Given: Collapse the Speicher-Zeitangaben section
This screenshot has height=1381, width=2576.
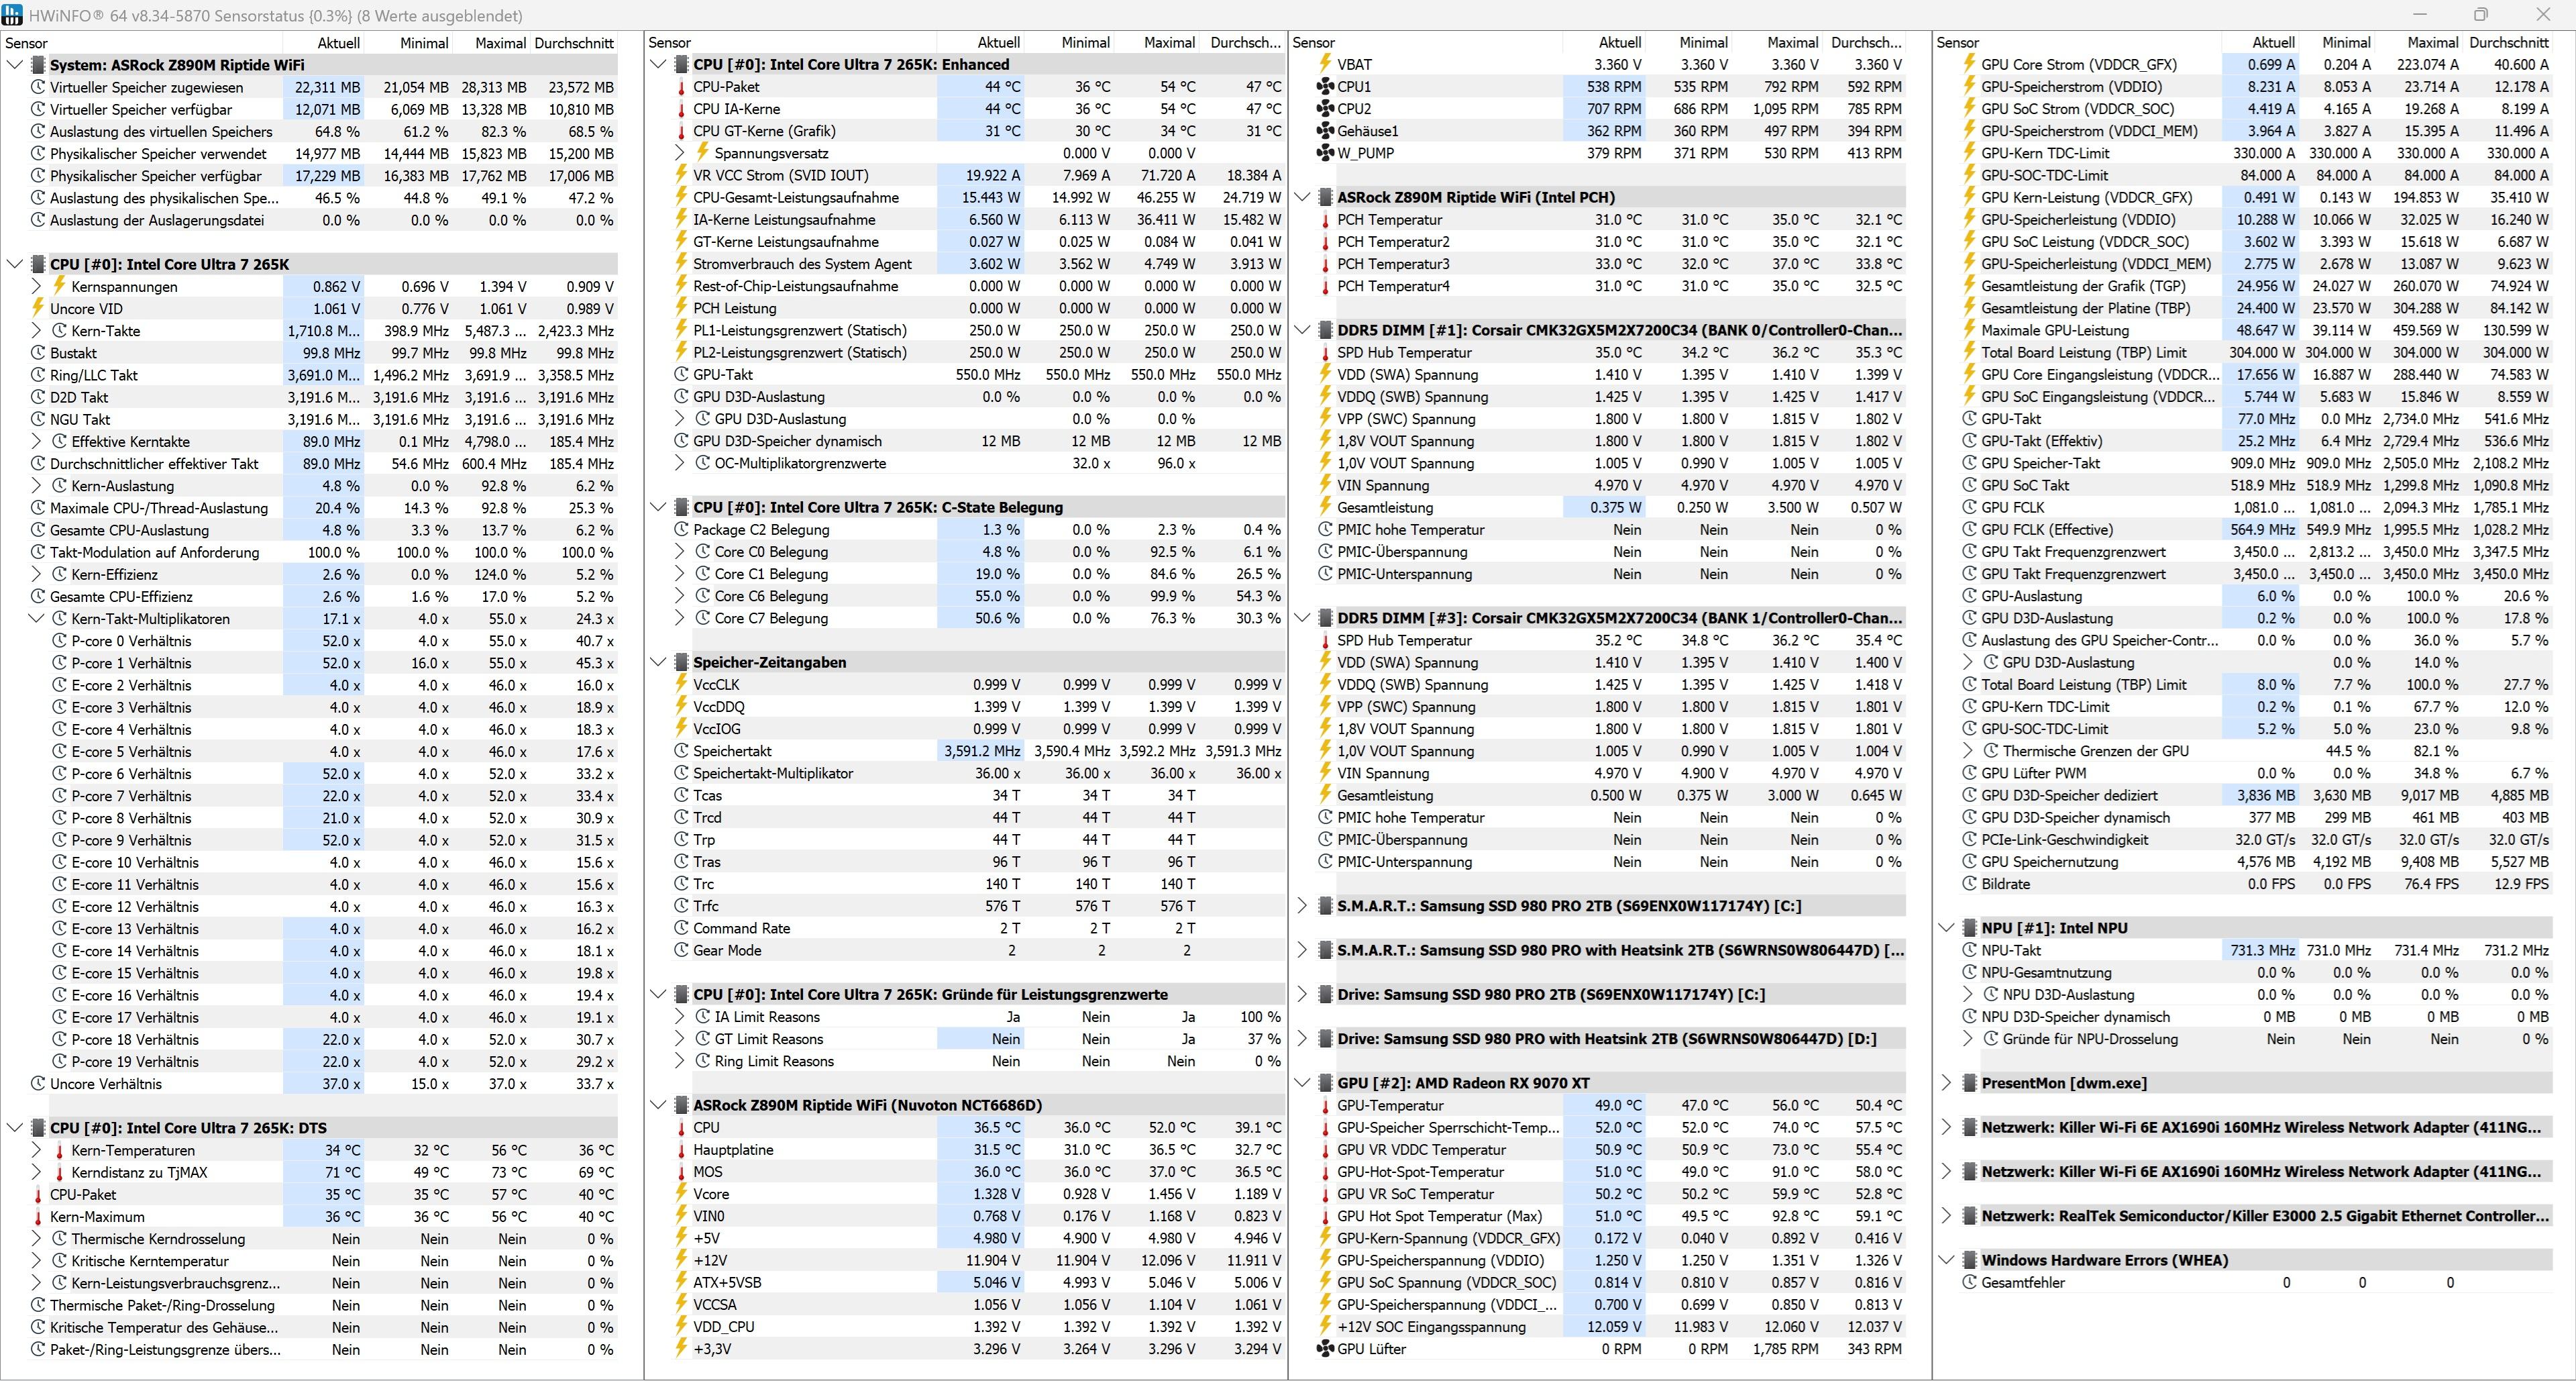Looking at the screenshot, I should [x=658, y=662].
